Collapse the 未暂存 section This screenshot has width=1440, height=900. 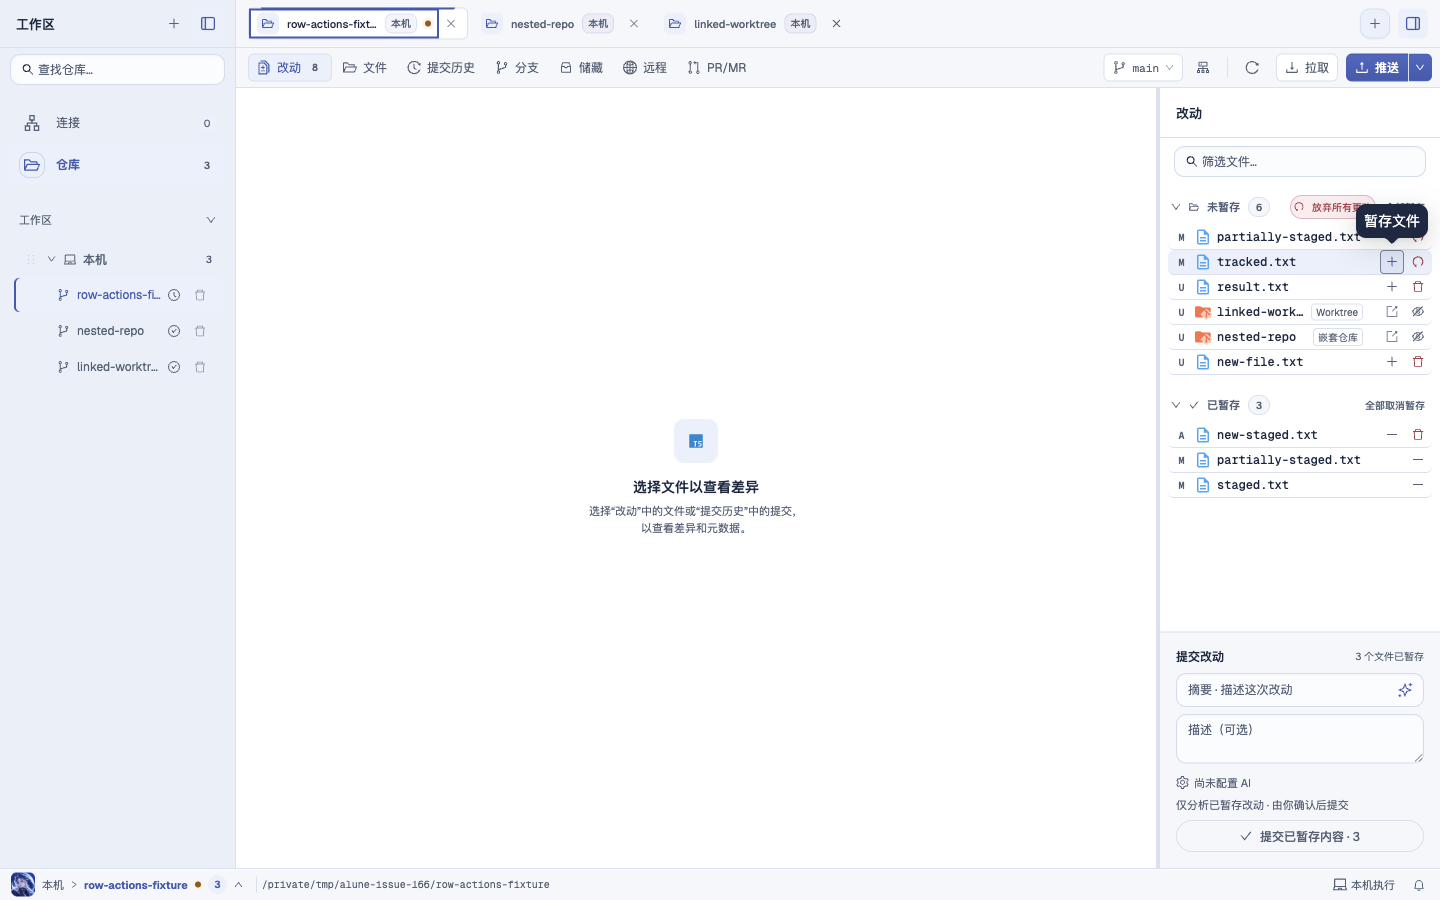tap(1176, 207)
